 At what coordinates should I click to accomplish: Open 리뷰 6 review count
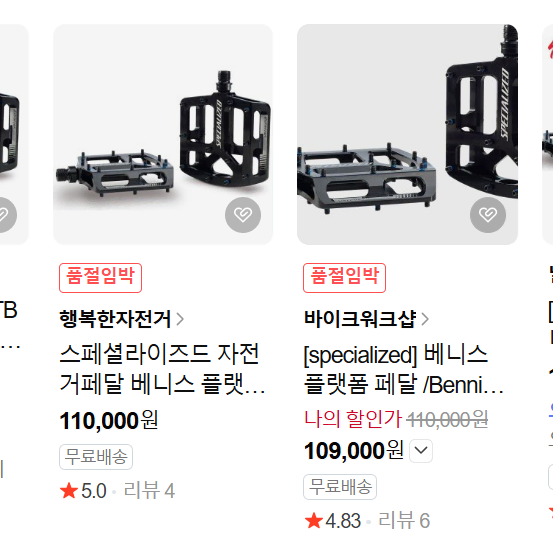(x=404, y=521)
